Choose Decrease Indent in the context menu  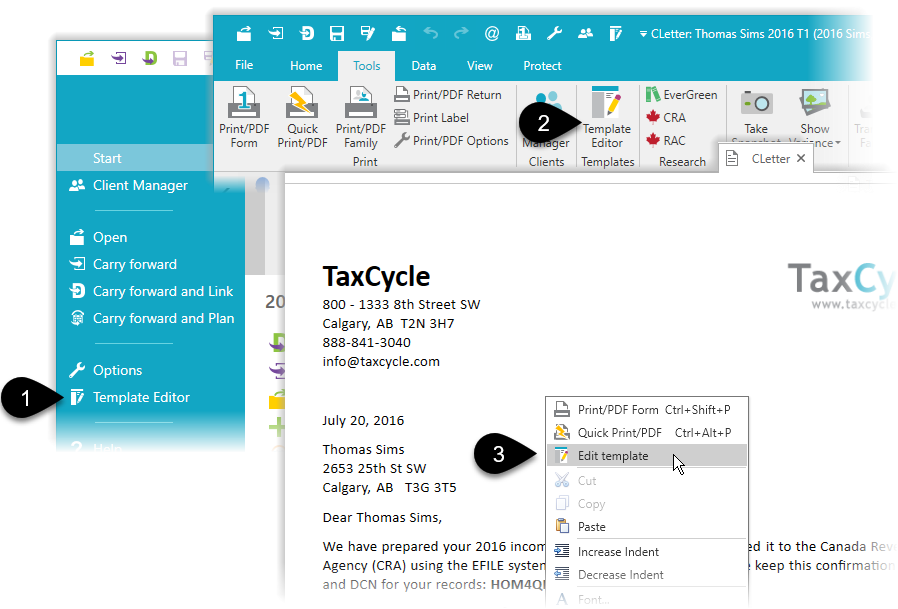647,575
